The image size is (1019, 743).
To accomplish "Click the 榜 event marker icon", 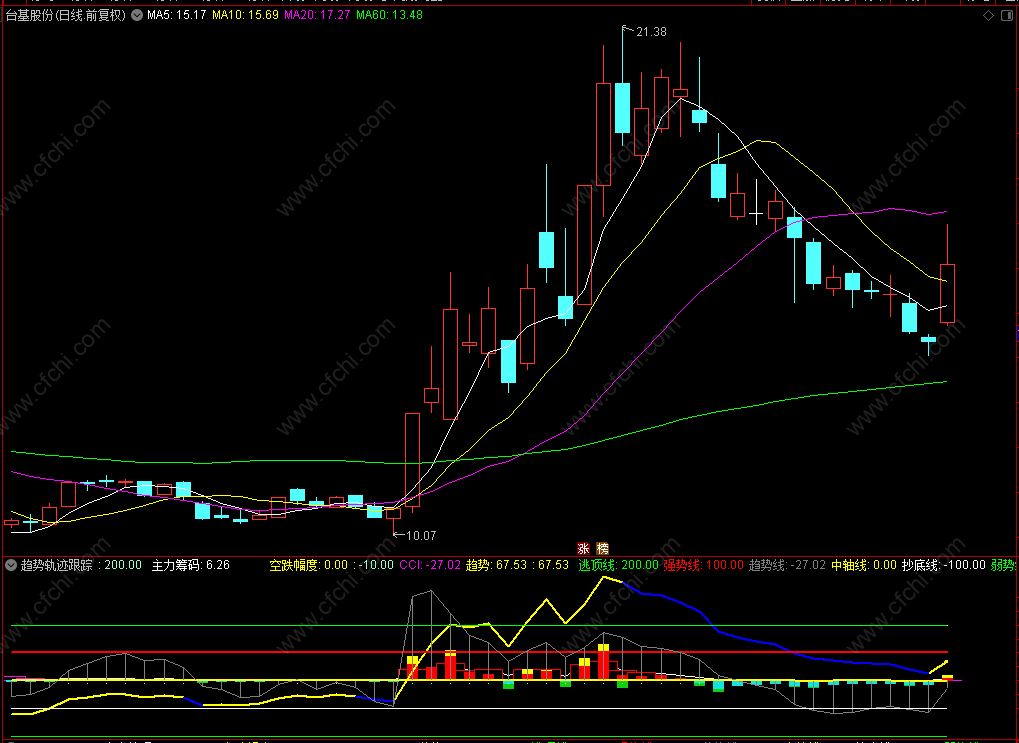I will tap(602, 549).
